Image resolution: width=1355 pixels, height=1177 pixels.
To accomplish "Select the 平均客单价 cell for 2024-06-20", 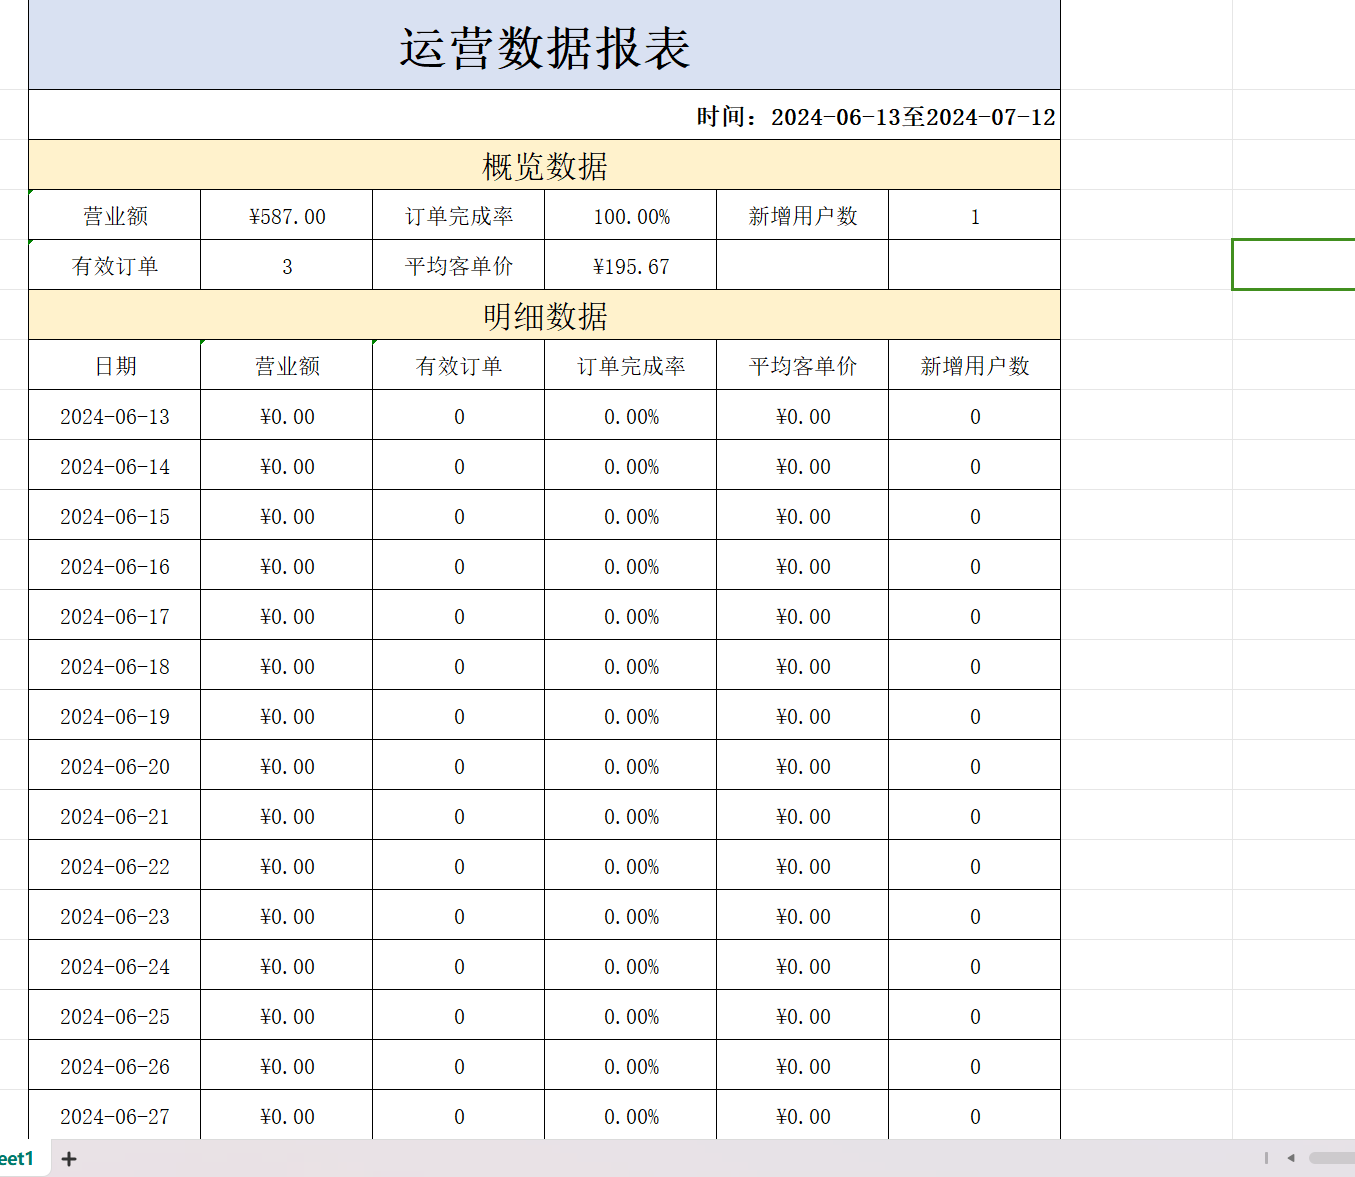I will (803, 765).
